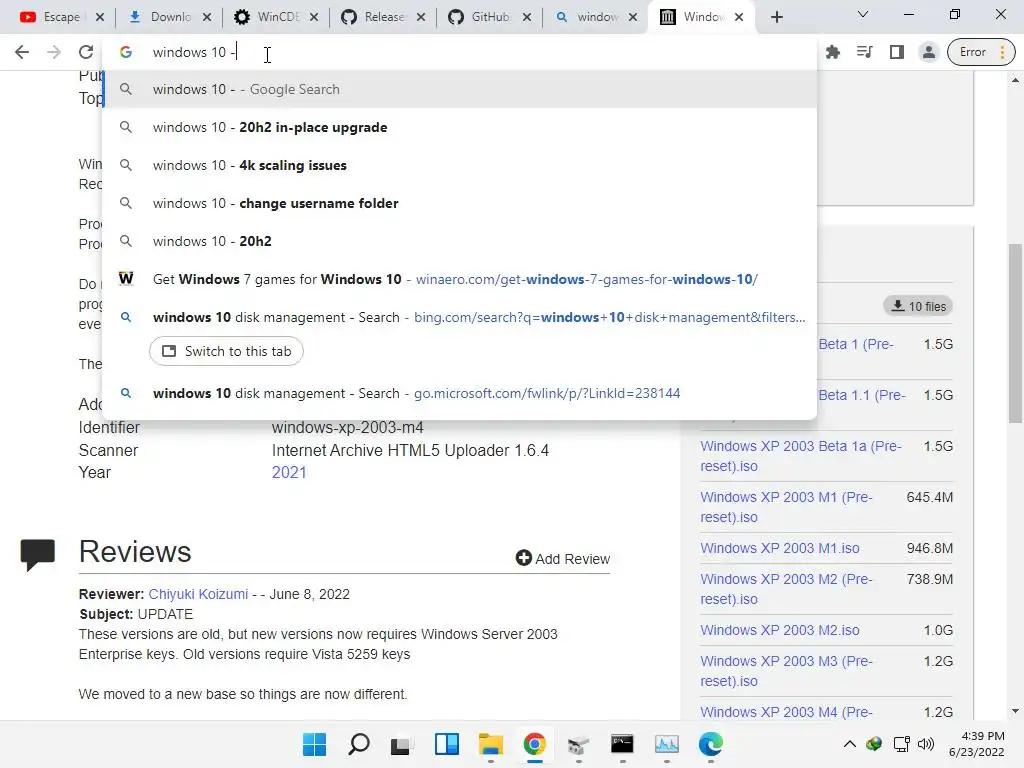The width and height of the screenshot is (1024, 768).
Task: Click the Error update button
Action: 981,52
